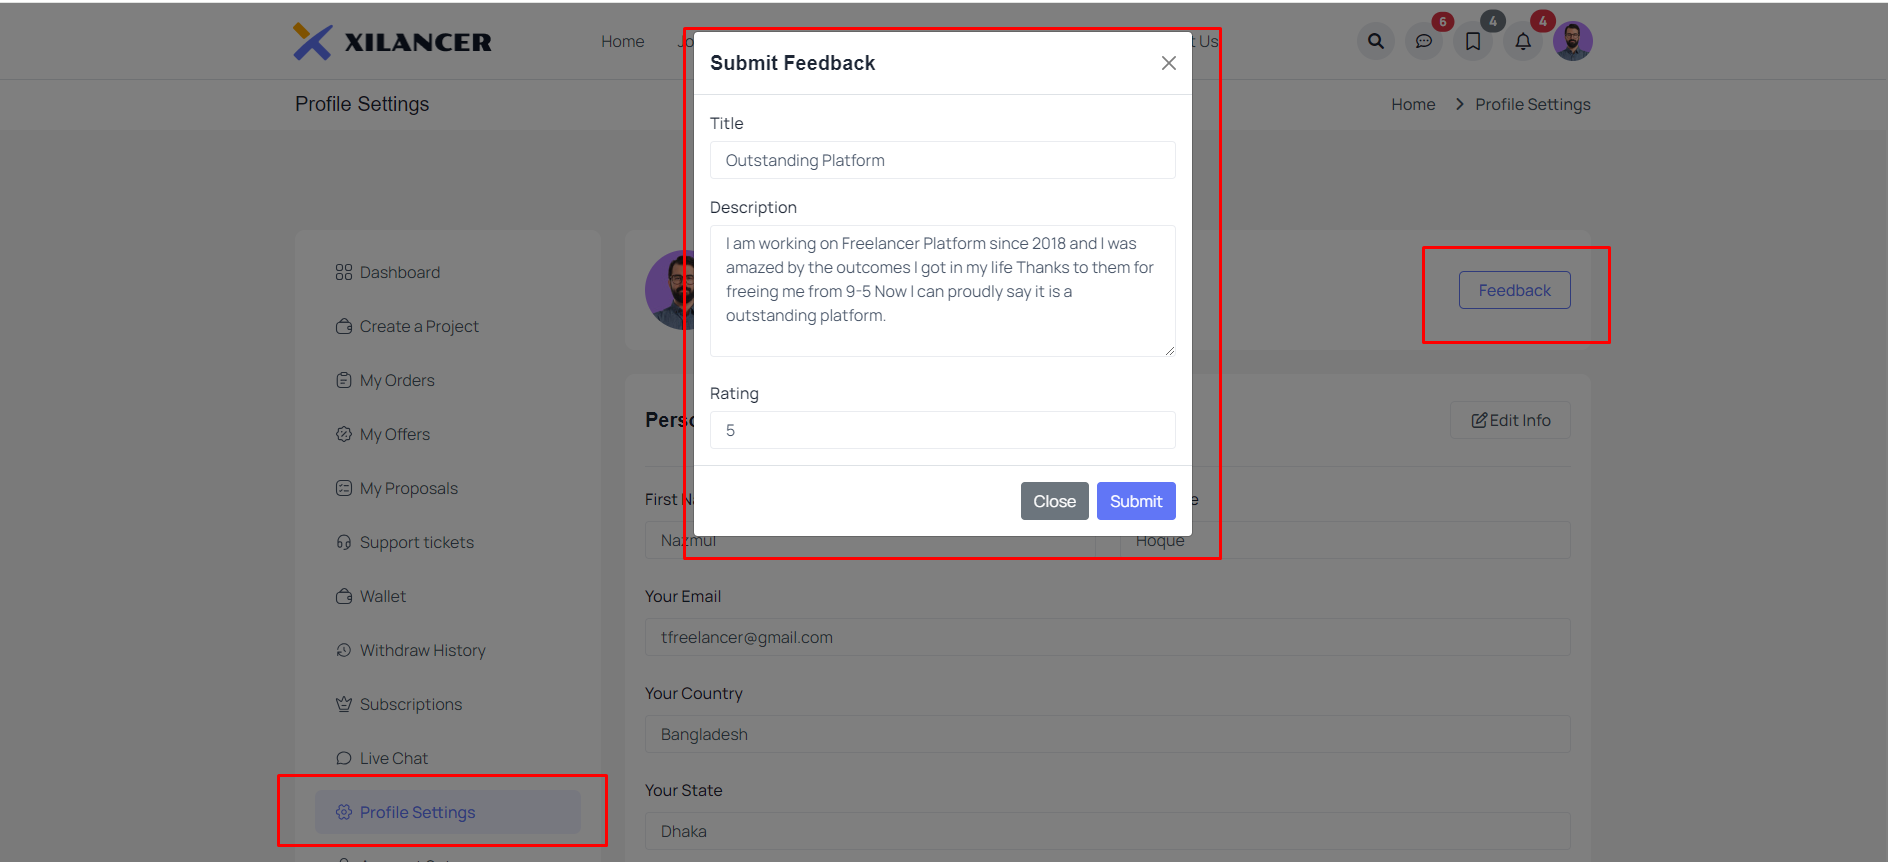Open the messages chat icon

(1424, 41)
